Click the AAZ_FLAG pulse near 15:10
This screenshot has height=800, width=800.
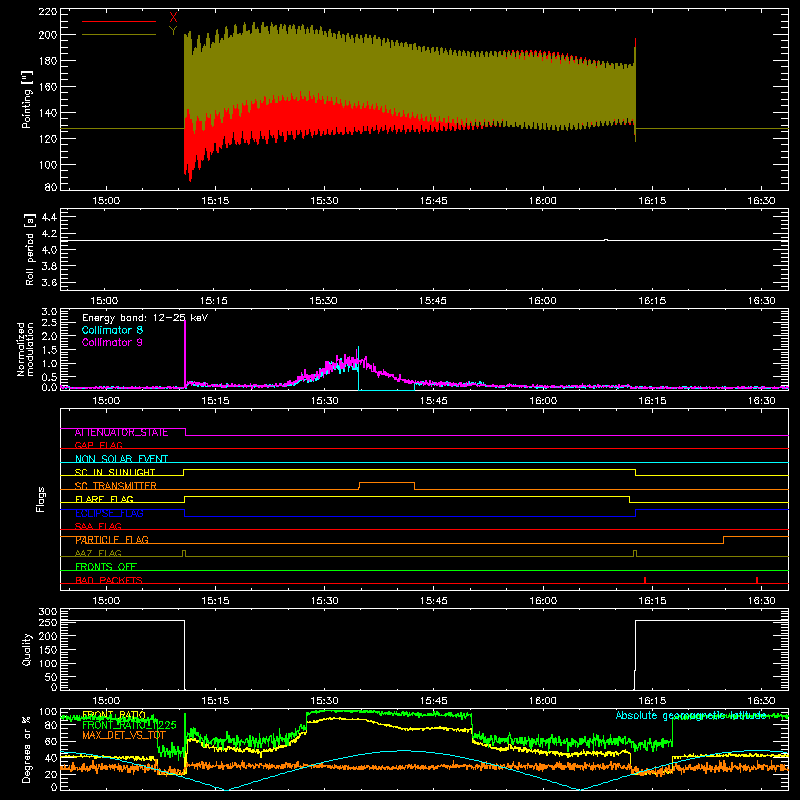(184, 553)
